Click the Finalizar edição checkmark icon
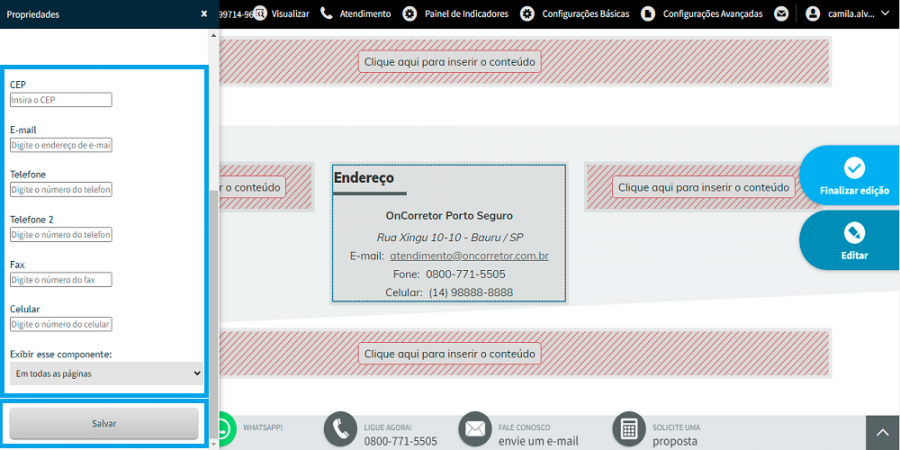 coord(854,168)
